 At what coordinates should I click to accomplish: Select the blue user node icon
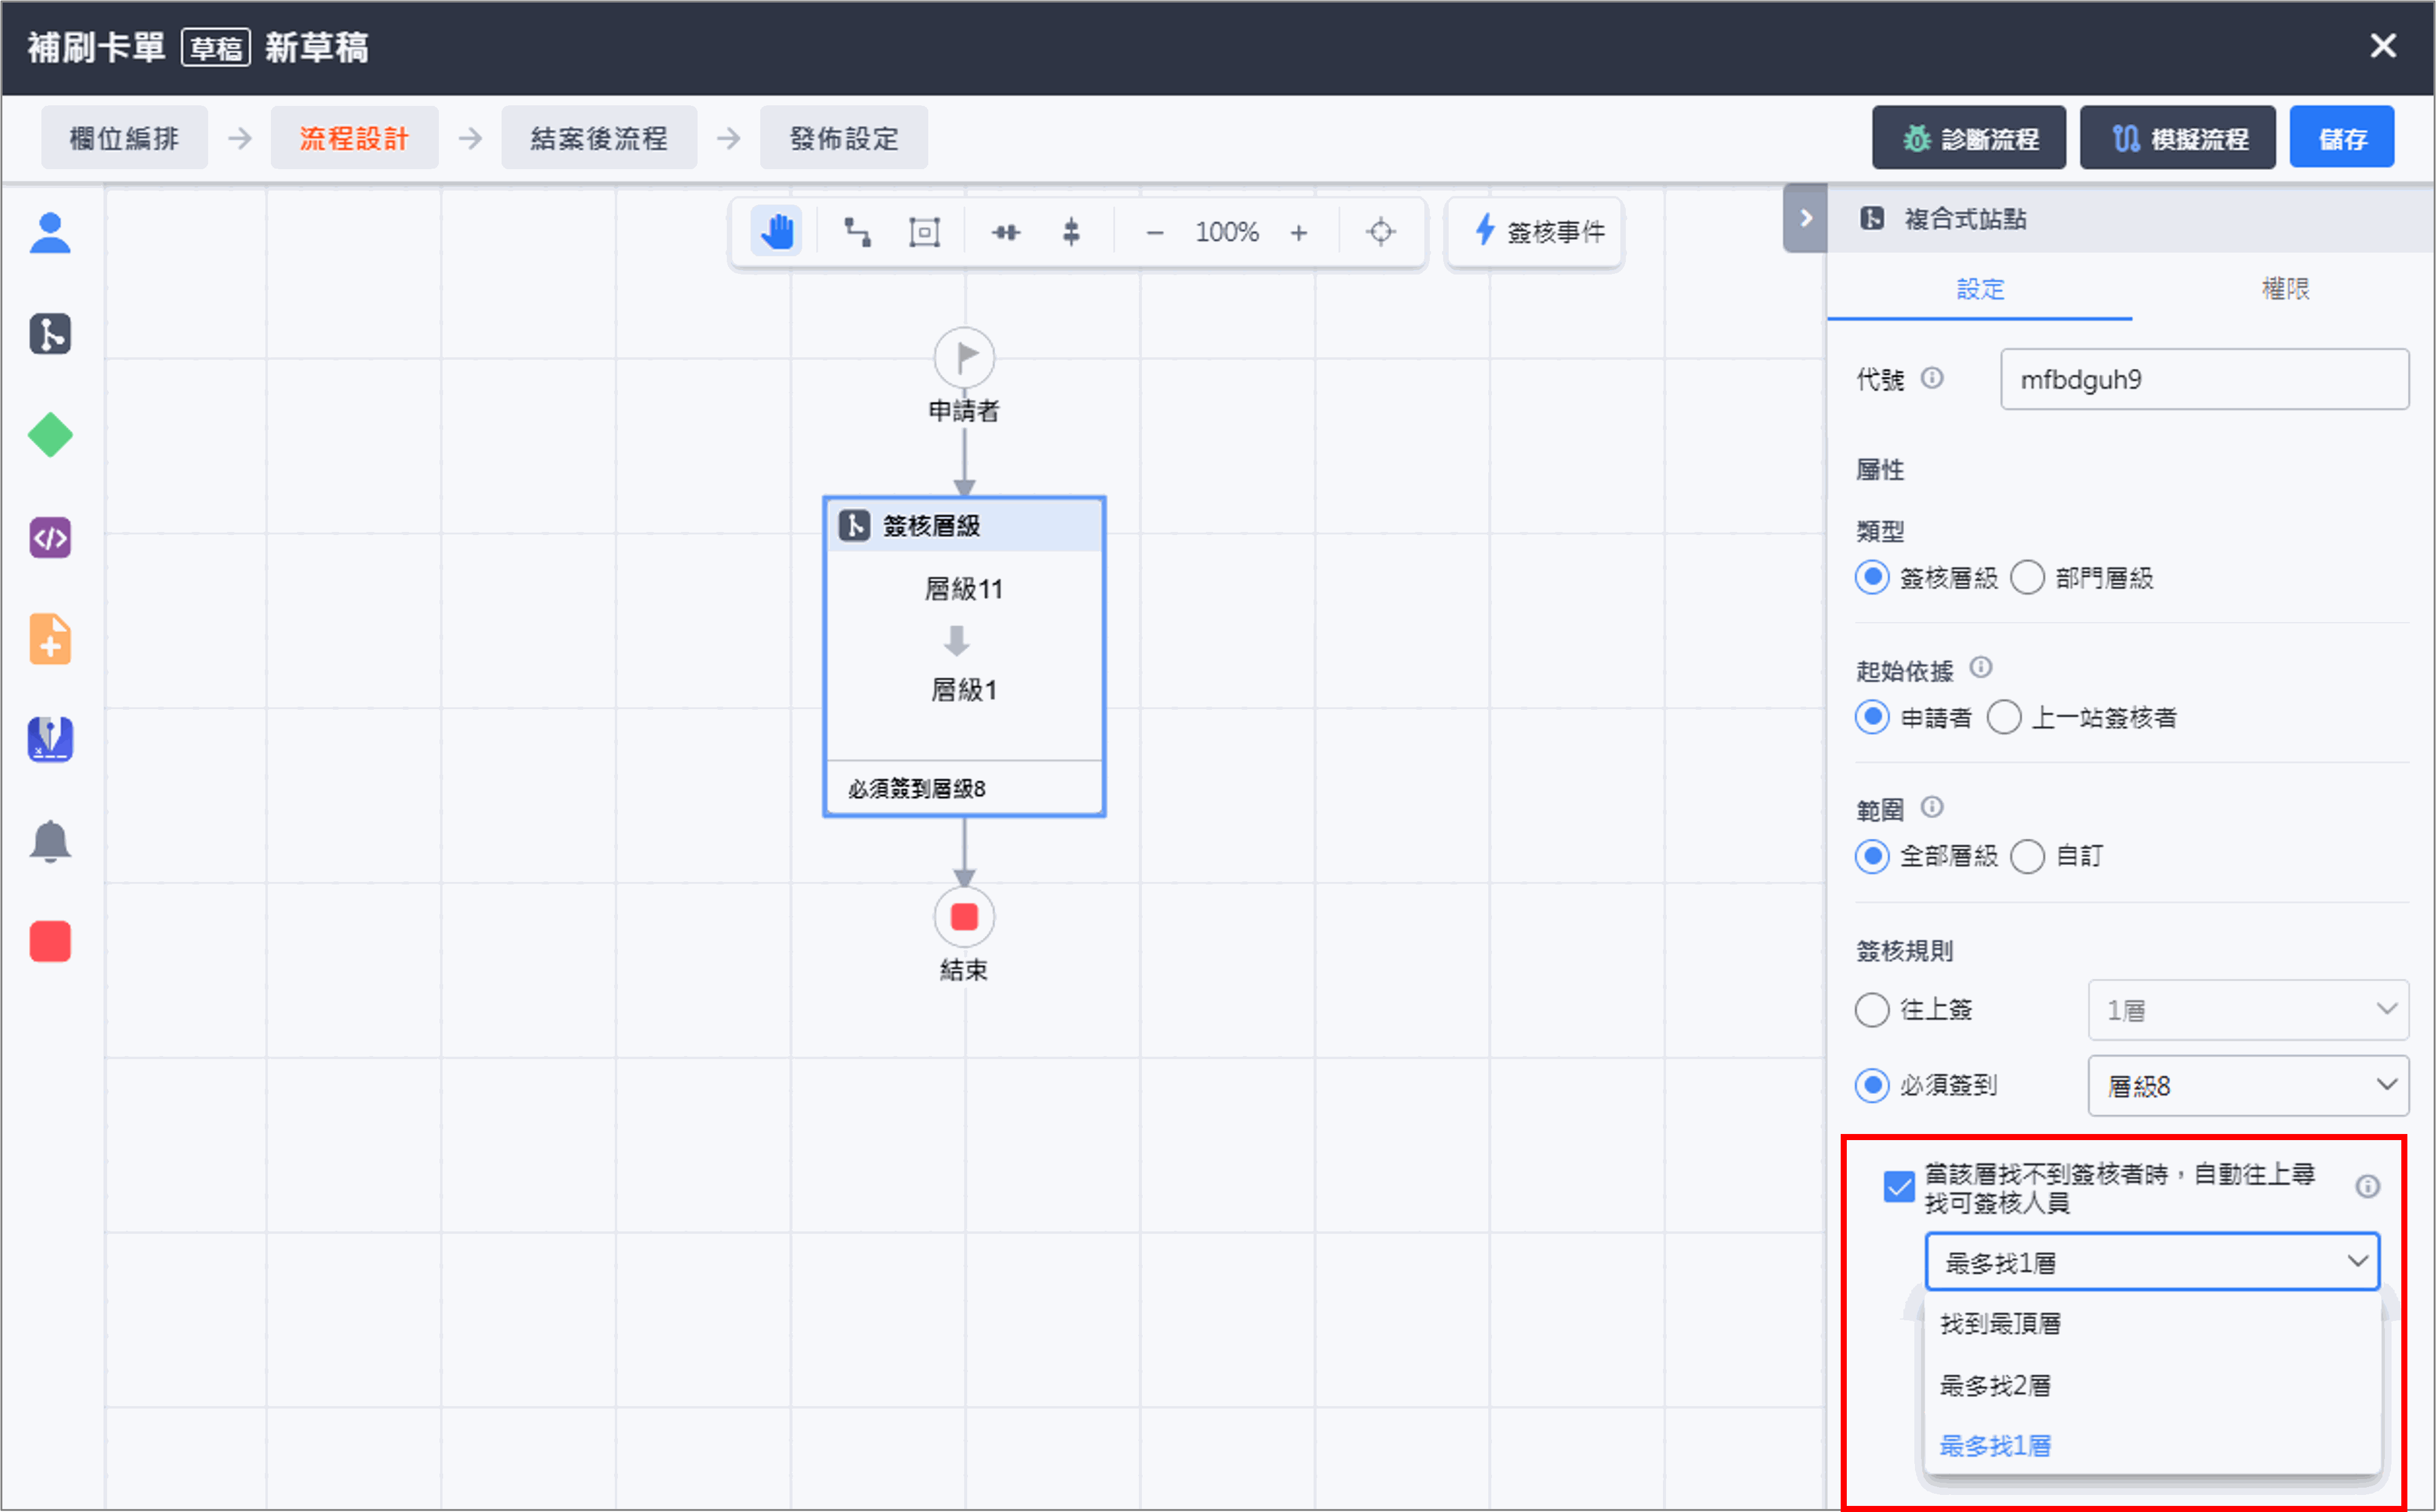(x=50, y=233)
